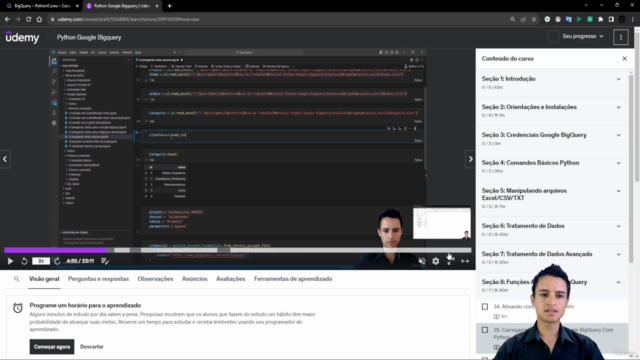This screenshot has width=640, height=360.
Task: Open Chrome three-dot menu
Action: [x=633, y=19]
